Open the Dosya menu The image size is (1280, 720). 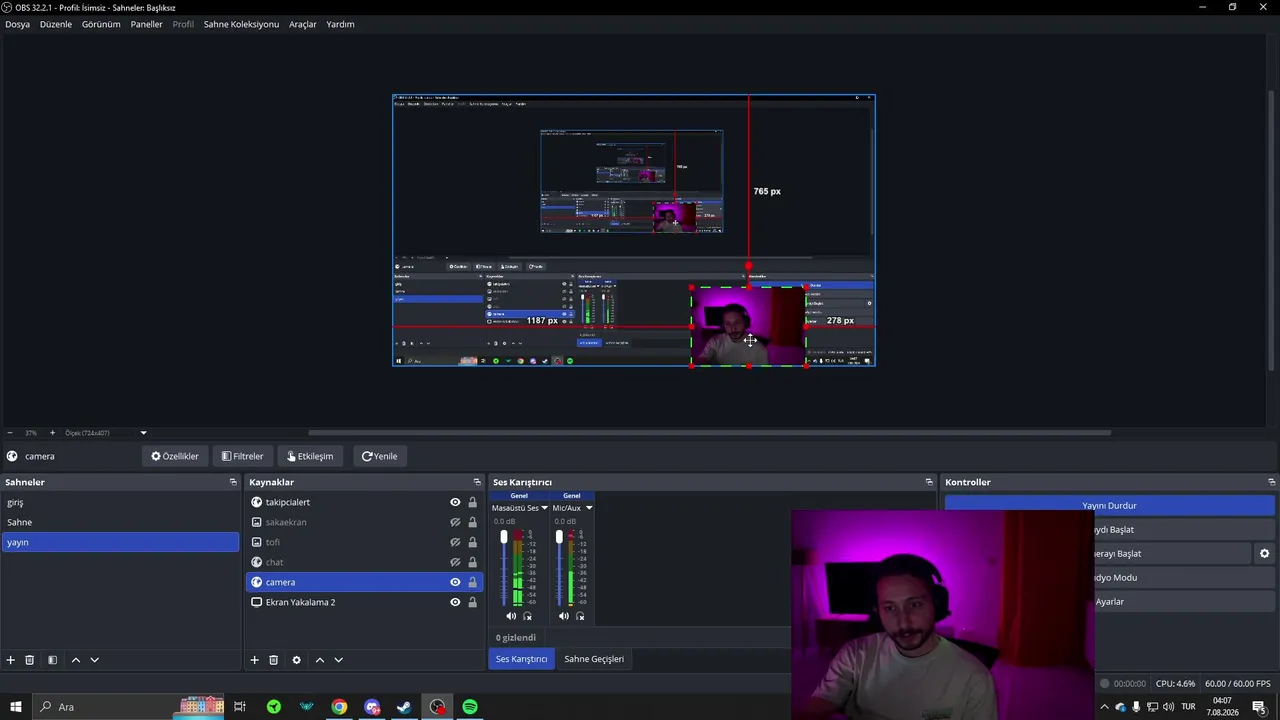(17, 24)
